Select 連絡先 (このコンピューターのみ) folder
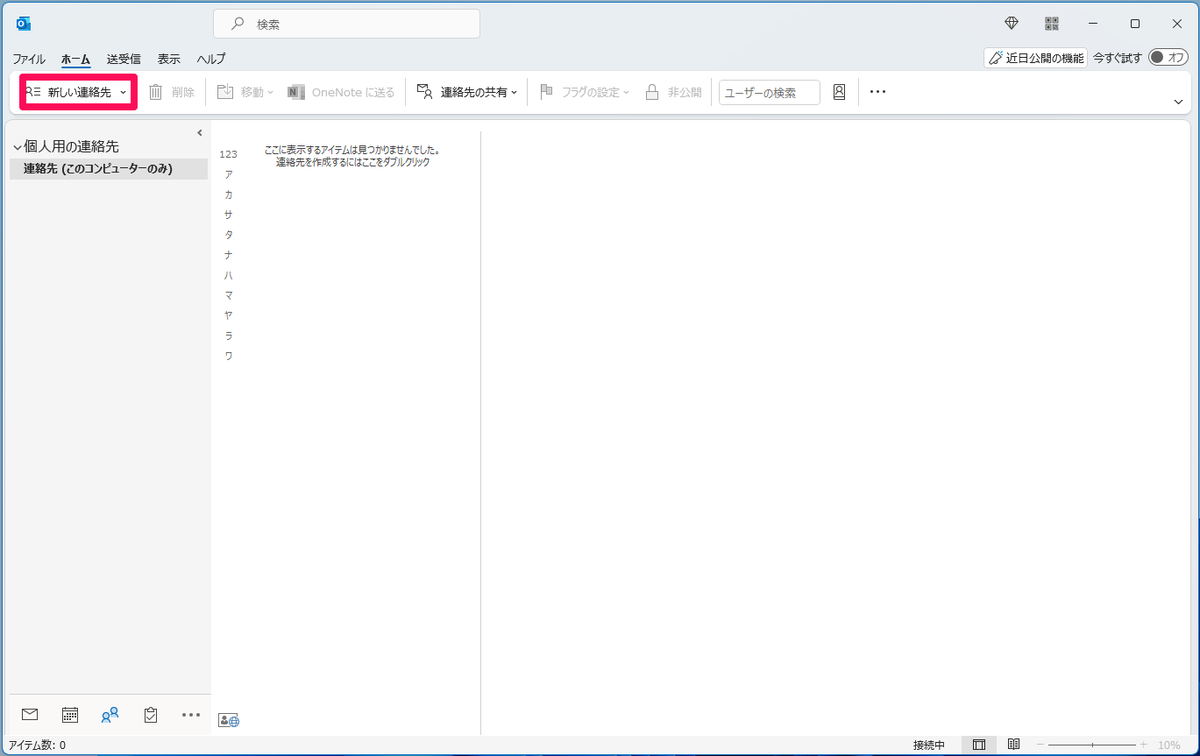The width and height of the screenshot is (1200, 756). 109,169
